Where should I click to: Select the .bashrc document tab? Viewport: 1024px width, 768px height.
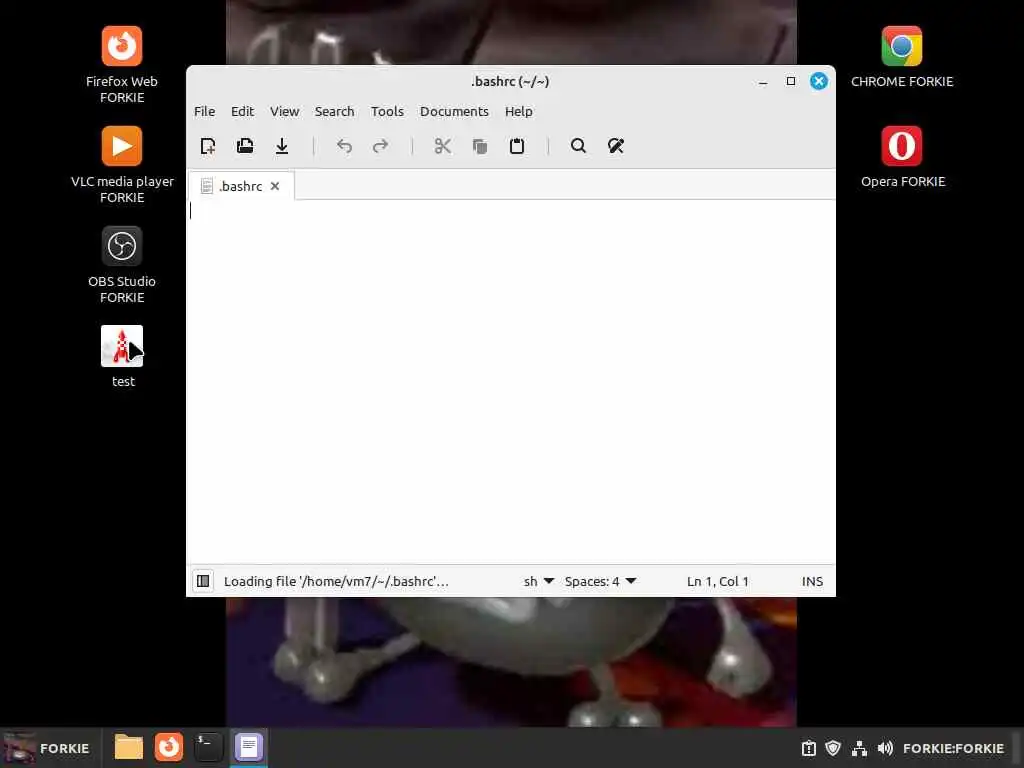240,186
